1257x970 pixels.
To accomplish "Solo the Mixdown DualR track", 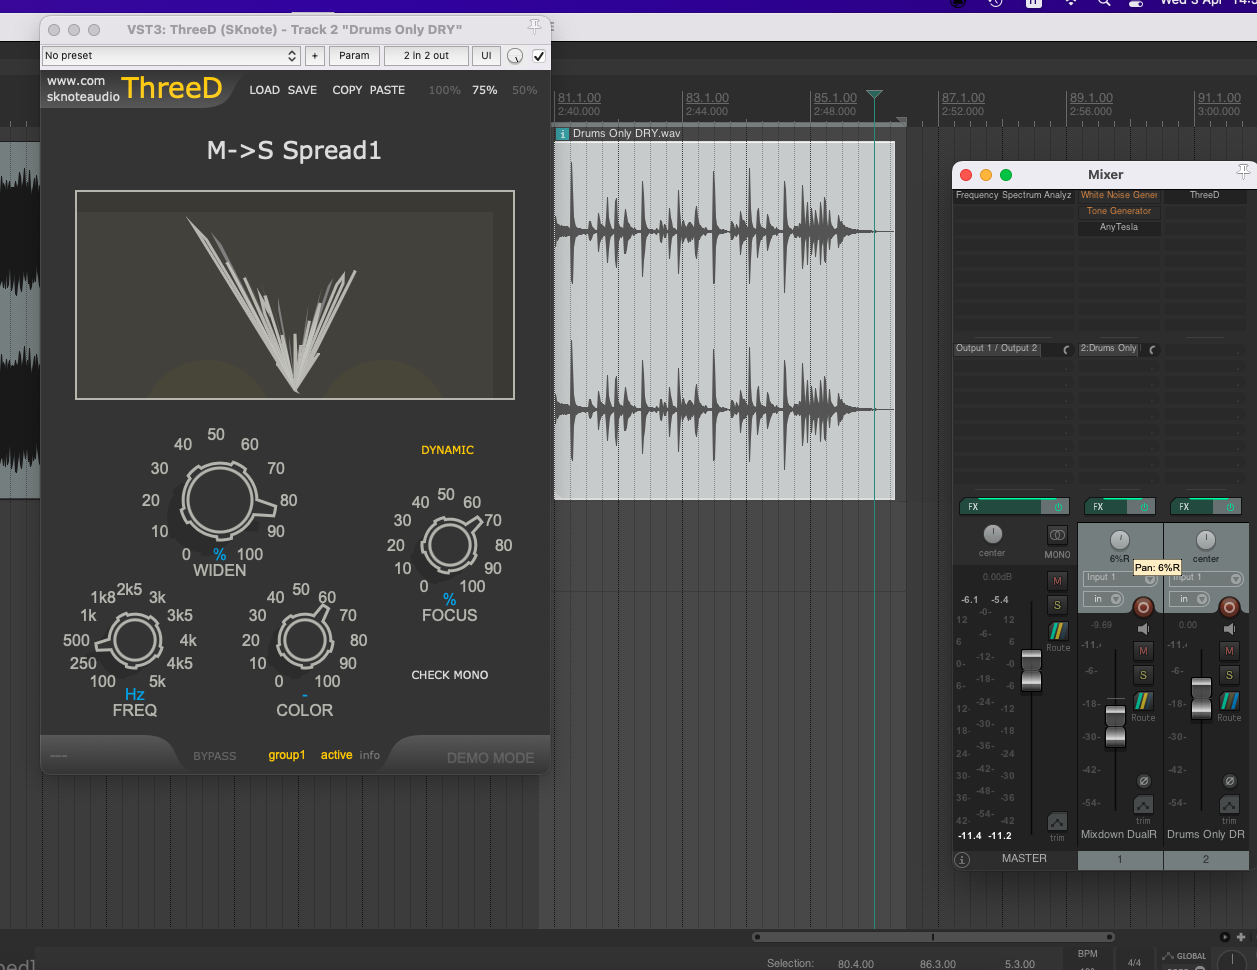I will click(x=1143, y=675).
